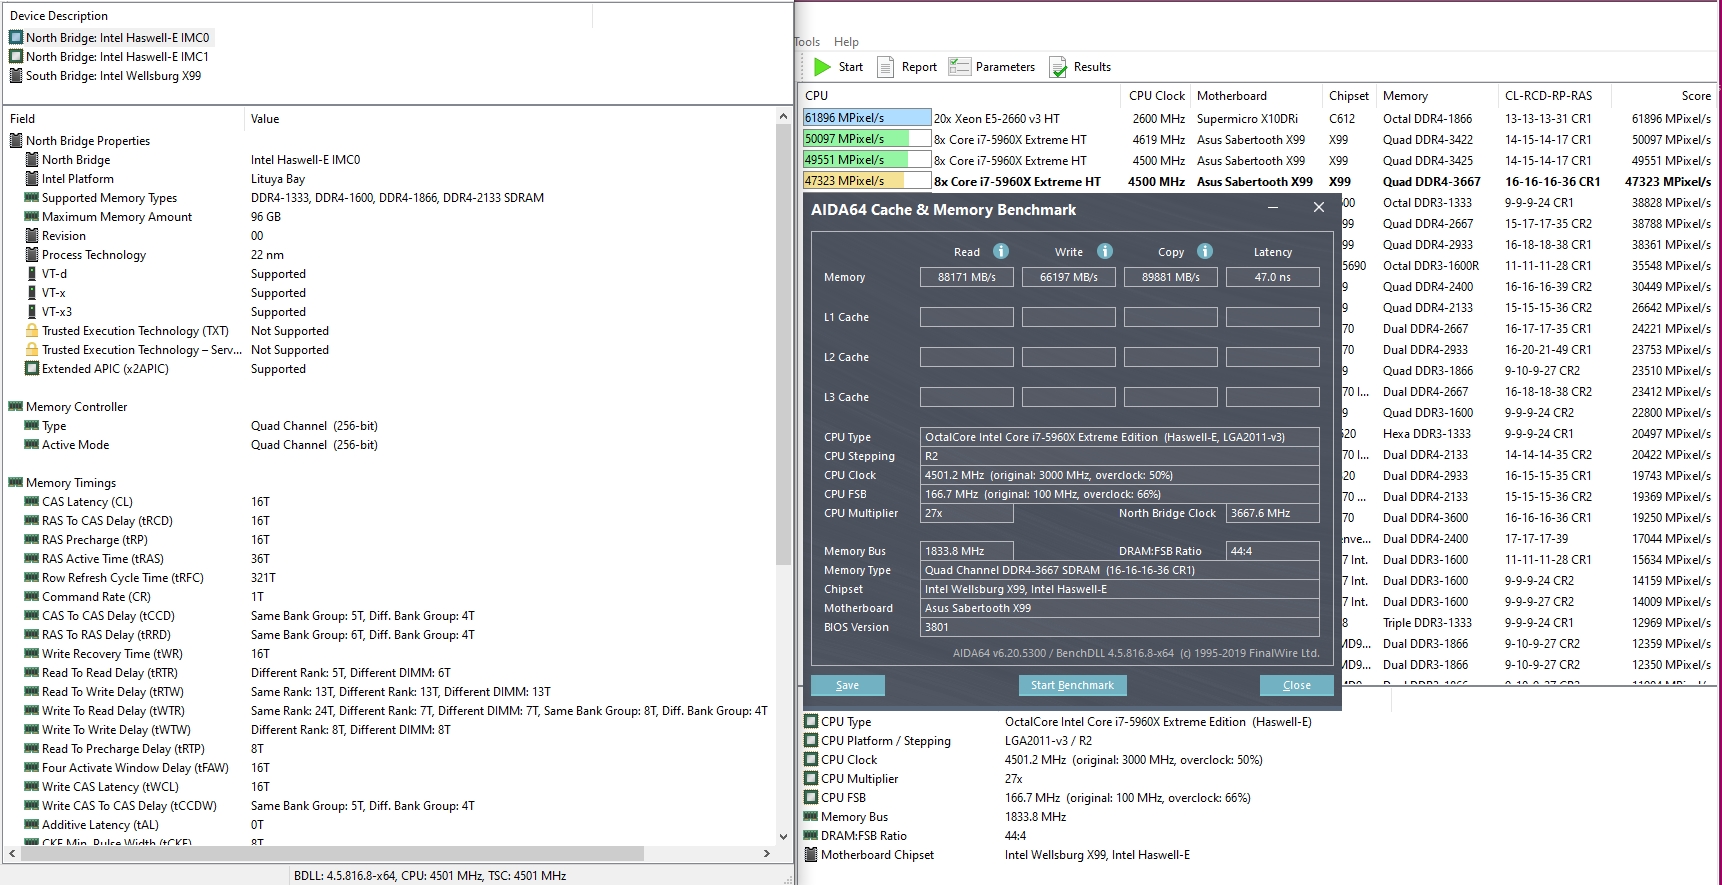Save the Cache & Memory Benchmark results
This screenshot has height=885, width=1722.
click(x=847, y=685)
